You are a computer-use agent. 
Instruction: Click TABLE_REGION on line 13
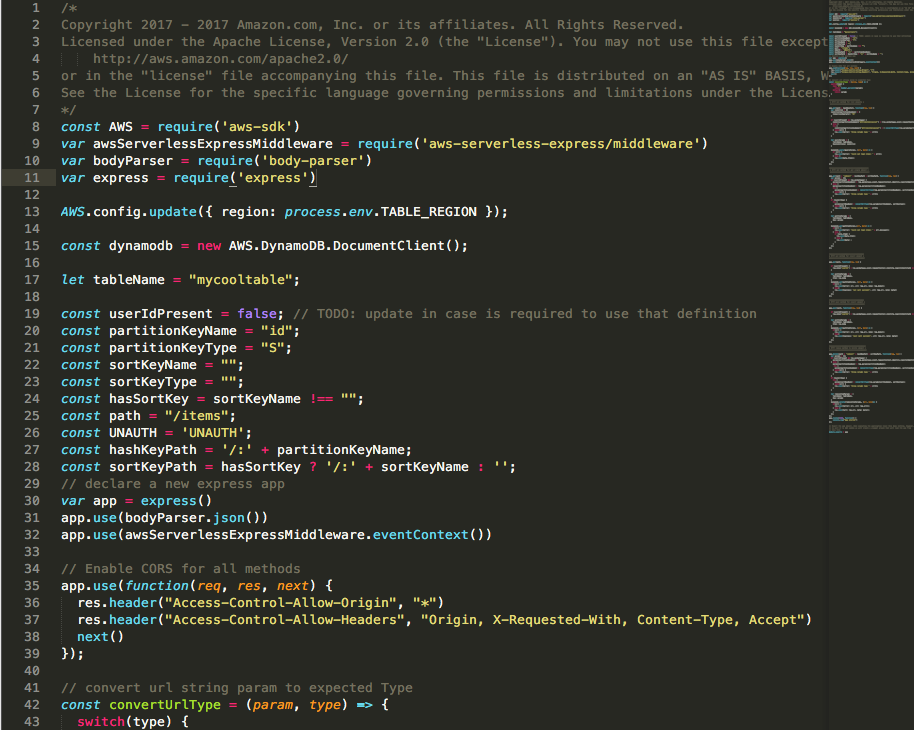(429, 212)
